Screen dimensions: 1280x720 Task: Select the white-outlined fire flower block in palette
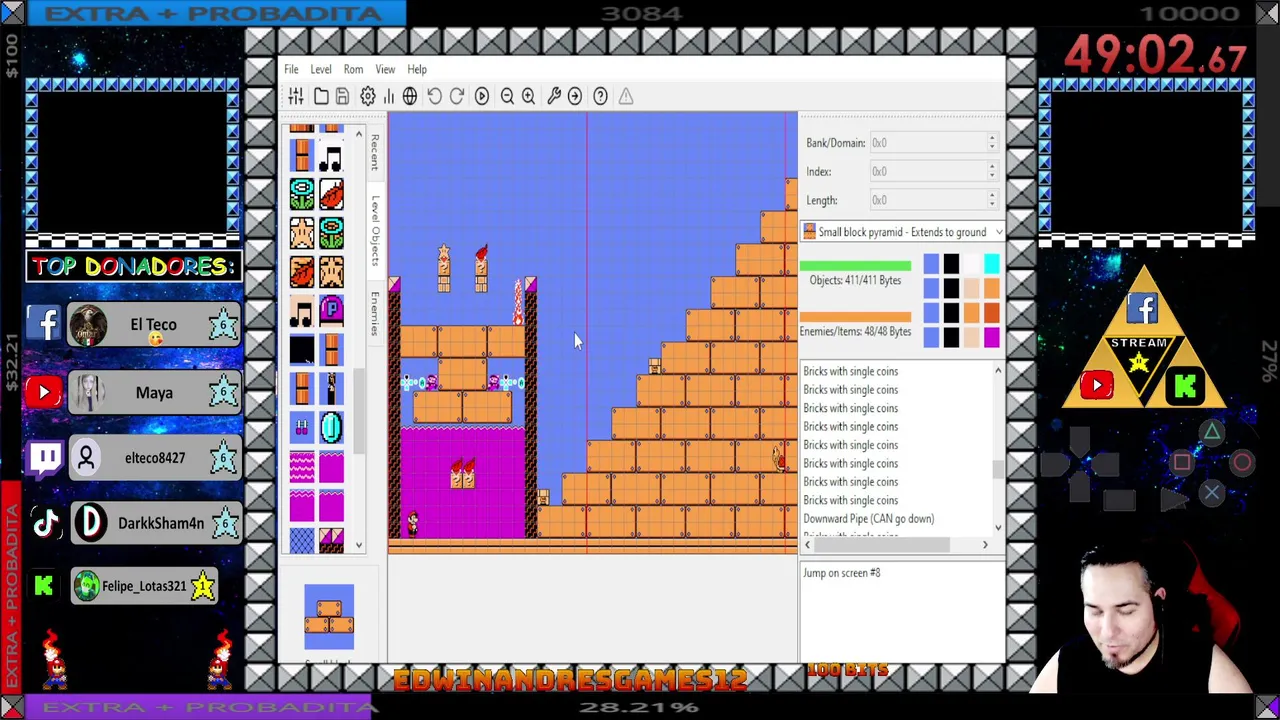click(302, 194)
